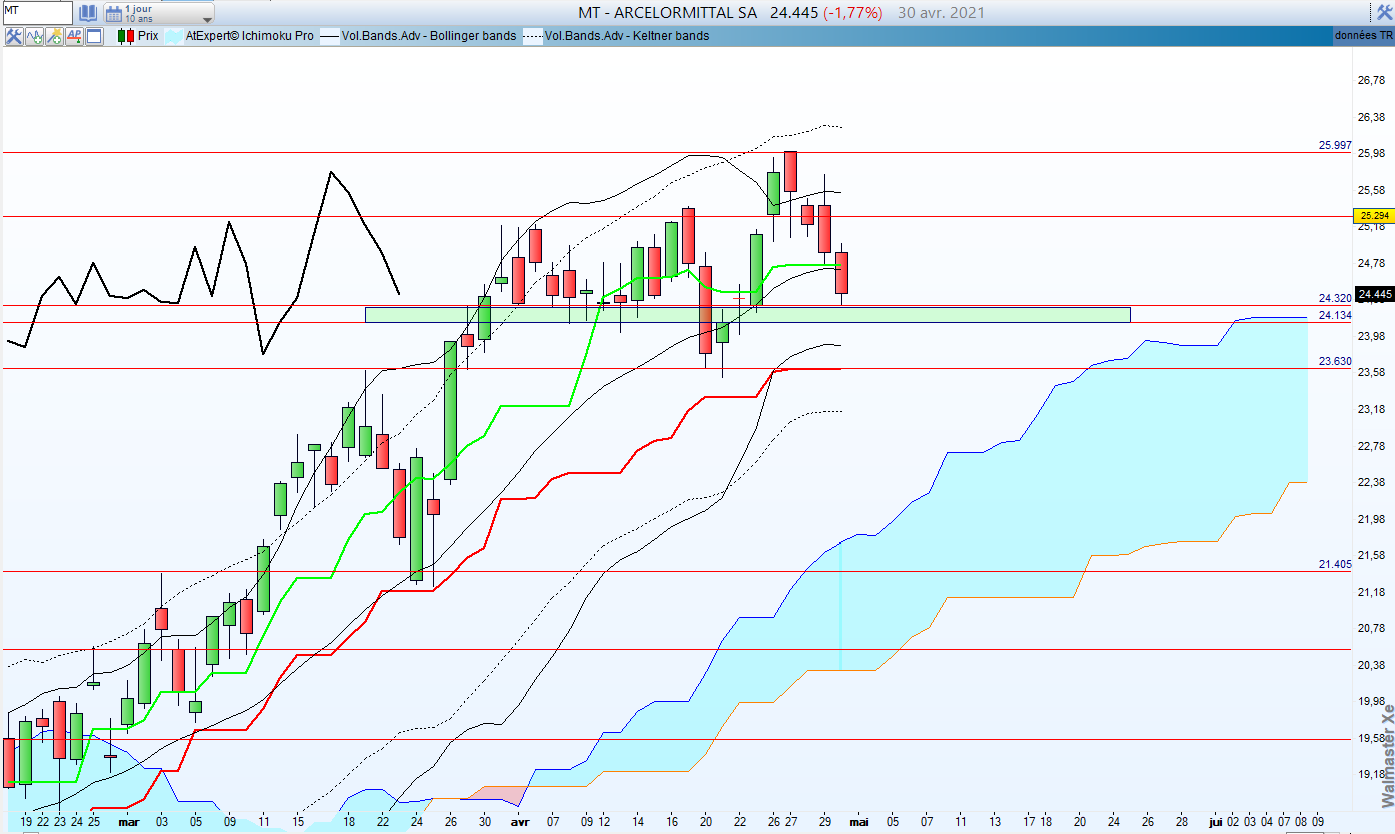
Task: Select the 25.997 horizontal line label
Action: pos(1335,145)
